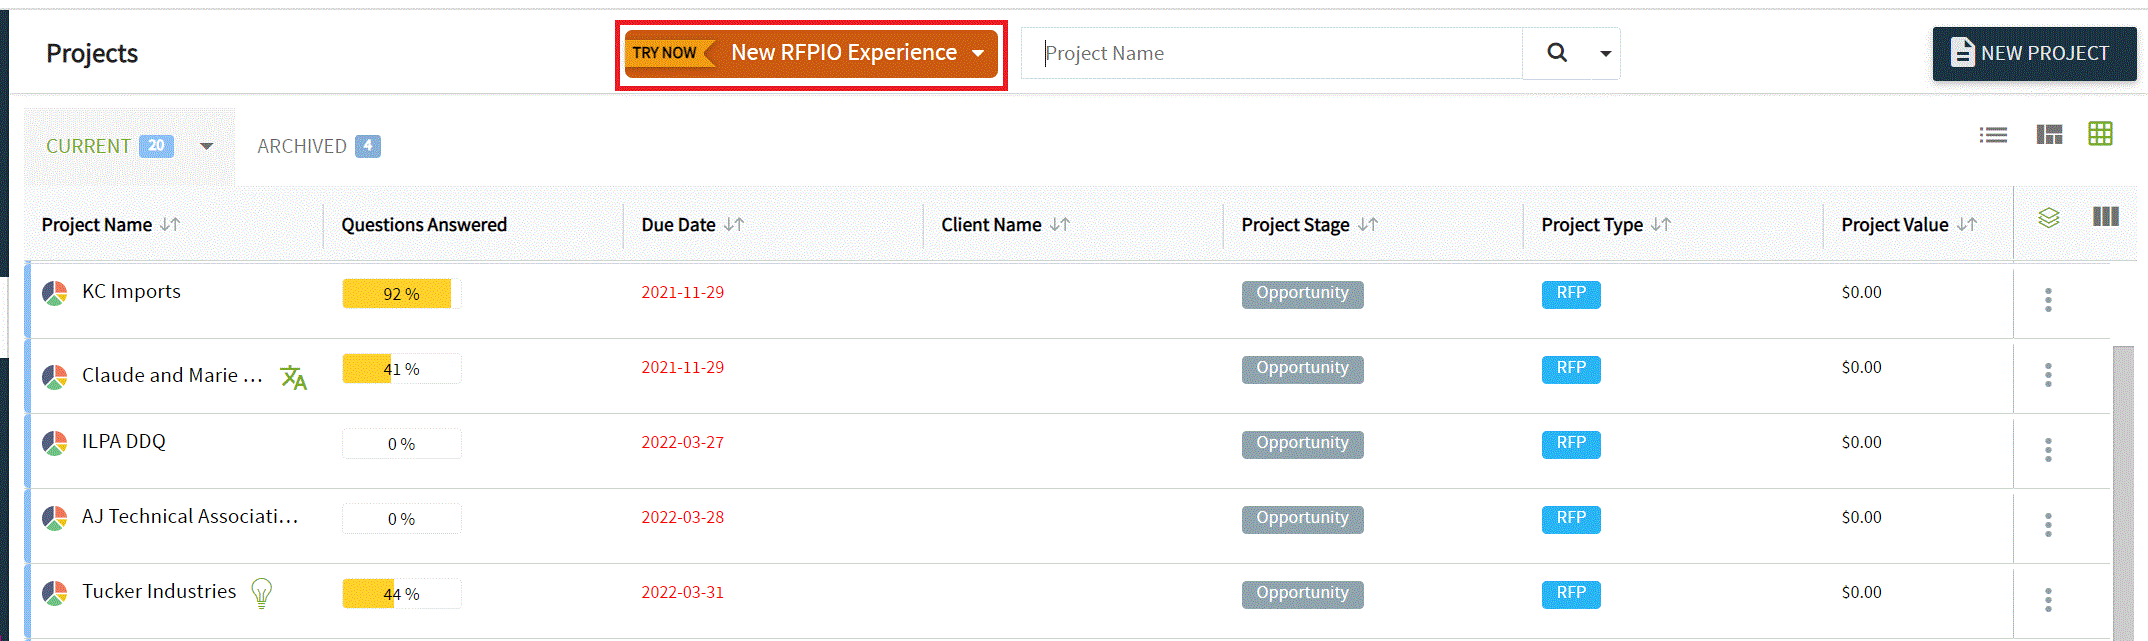Open the AJ Technical Associati project
The height and width of the screenshot is (641, 2148).
click(190, 516)
